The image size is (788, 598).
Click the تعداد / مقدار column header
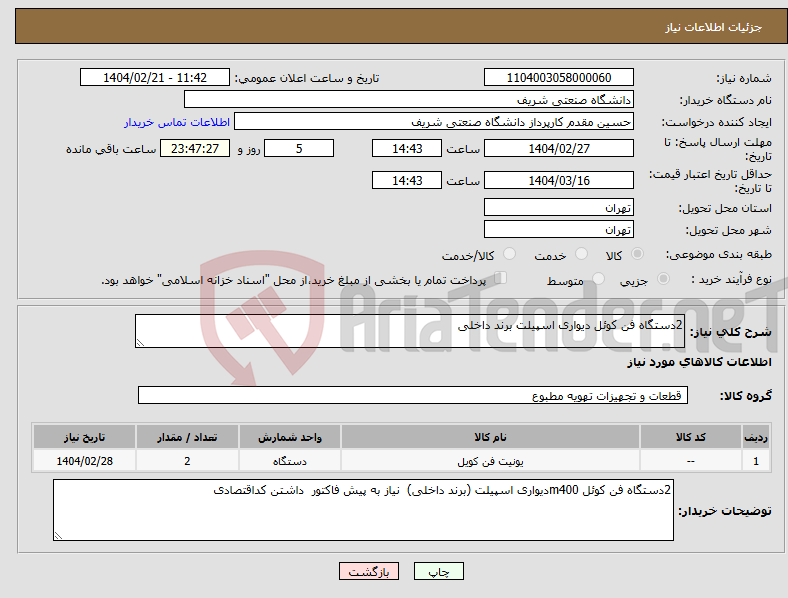187,437
